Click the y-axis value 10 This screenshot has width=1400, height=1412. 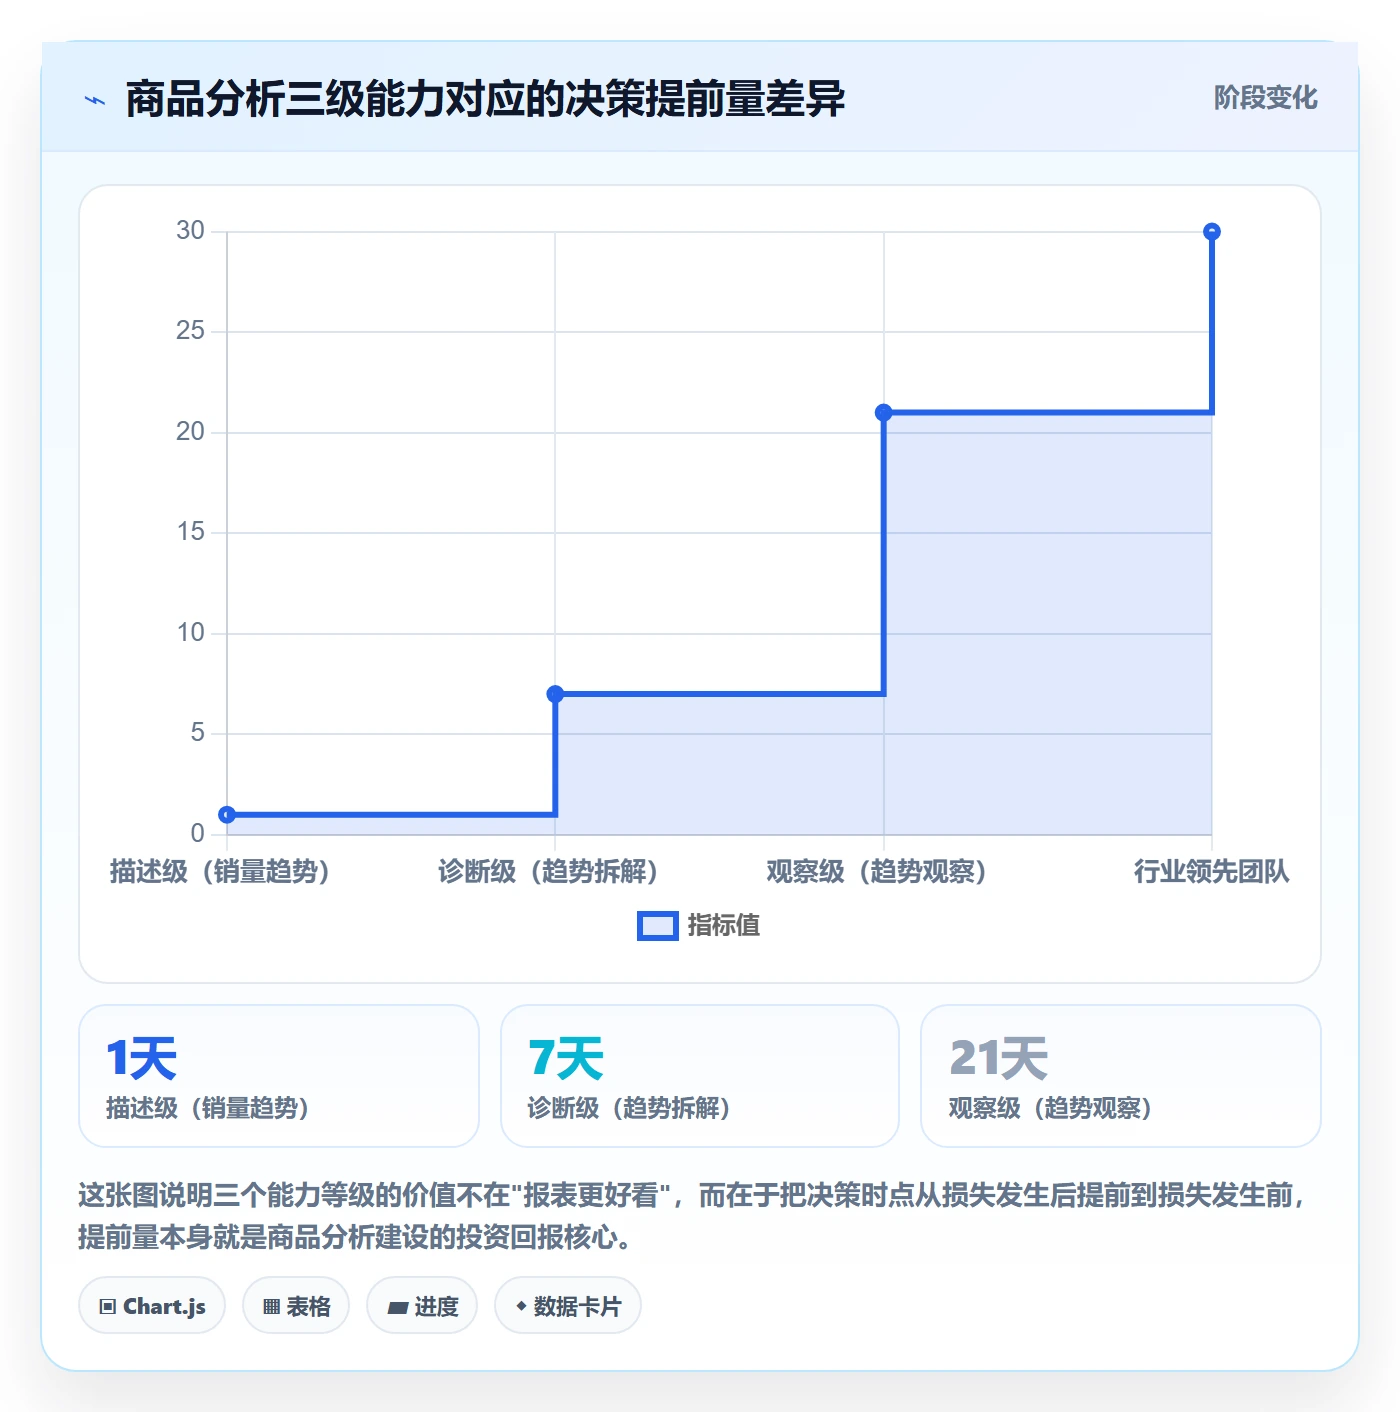click(x=190, y=633)
